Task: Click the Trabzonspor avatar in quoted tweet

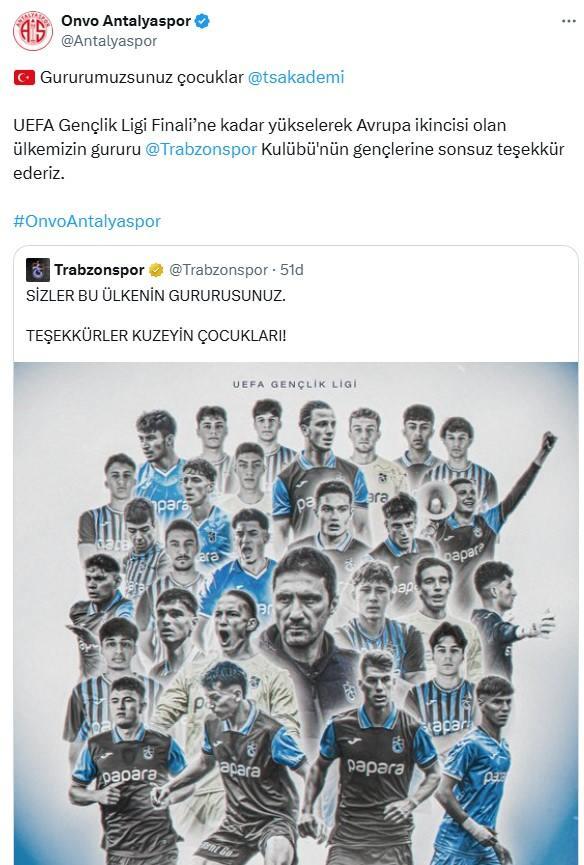Action: (x=37, y=270)
